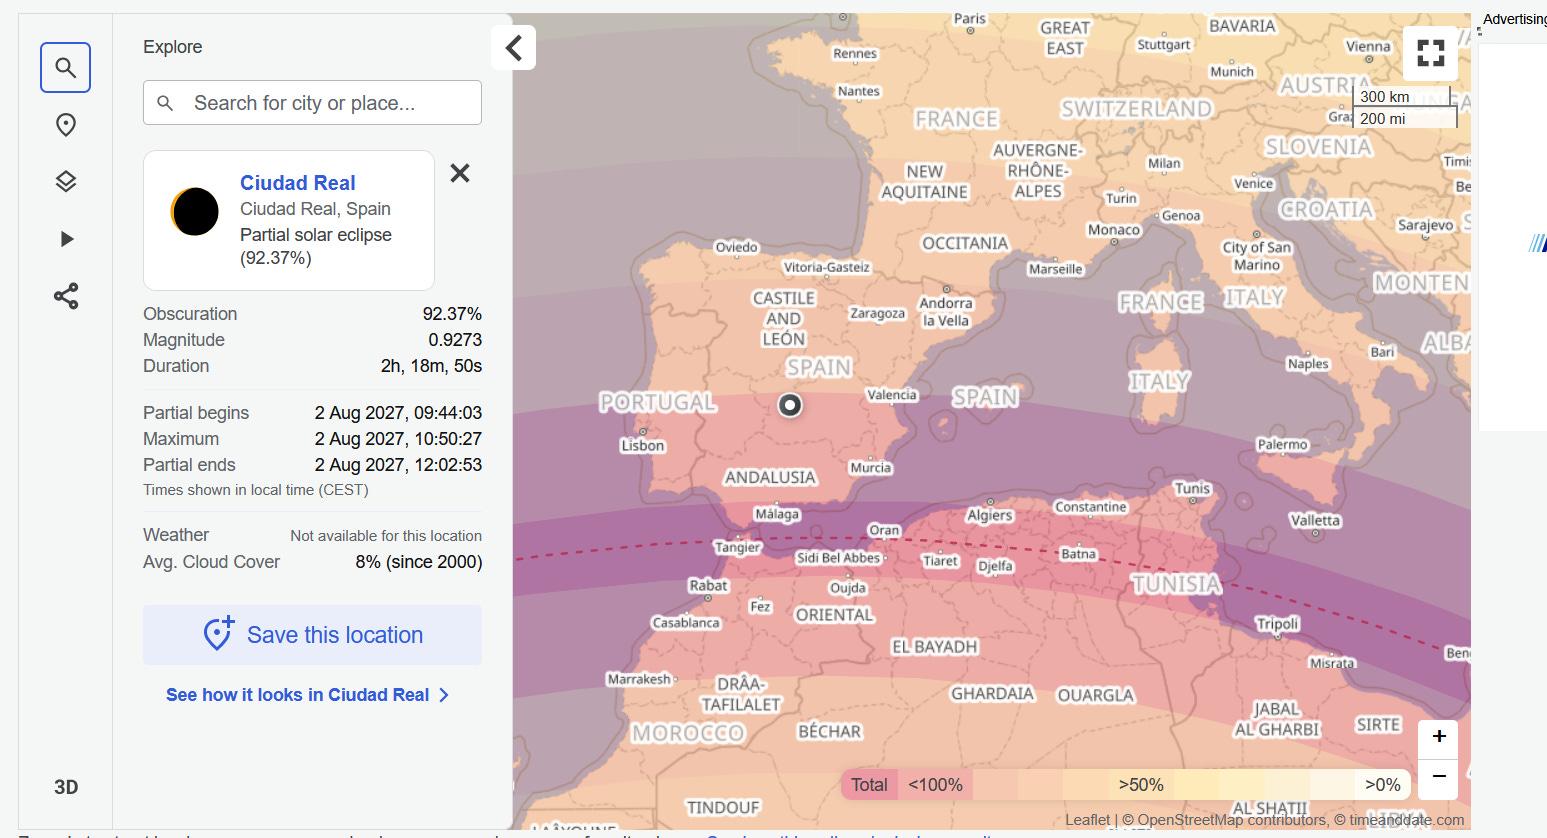Click the Total swatch in the legend
Viewport: 1547px width, 838px height.
point(869,785)
